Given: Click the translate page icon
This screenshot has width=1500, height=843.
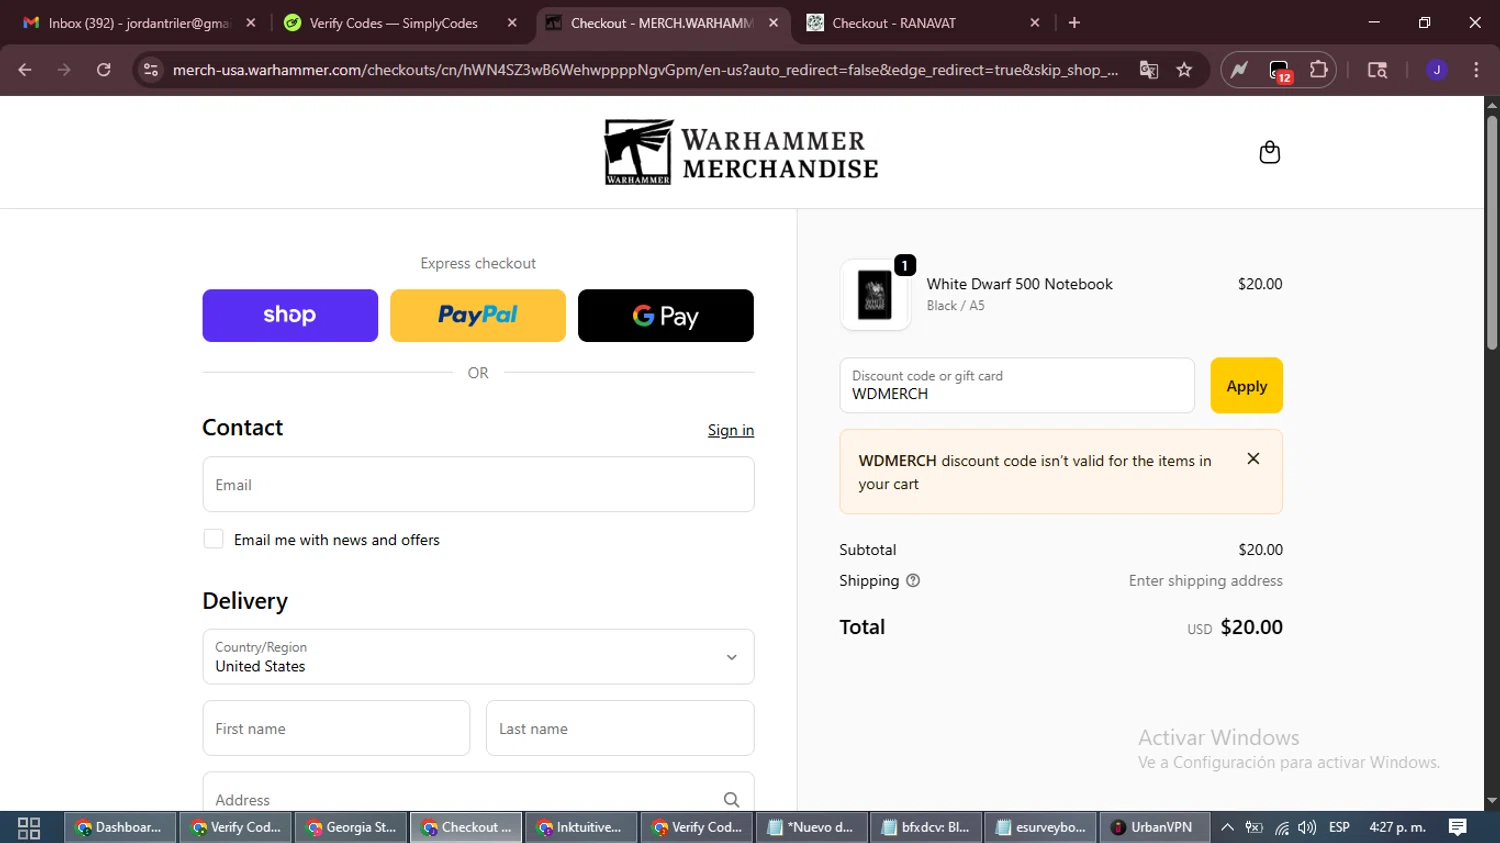Looking at the screenshot, I should (x=1148, y=70).
